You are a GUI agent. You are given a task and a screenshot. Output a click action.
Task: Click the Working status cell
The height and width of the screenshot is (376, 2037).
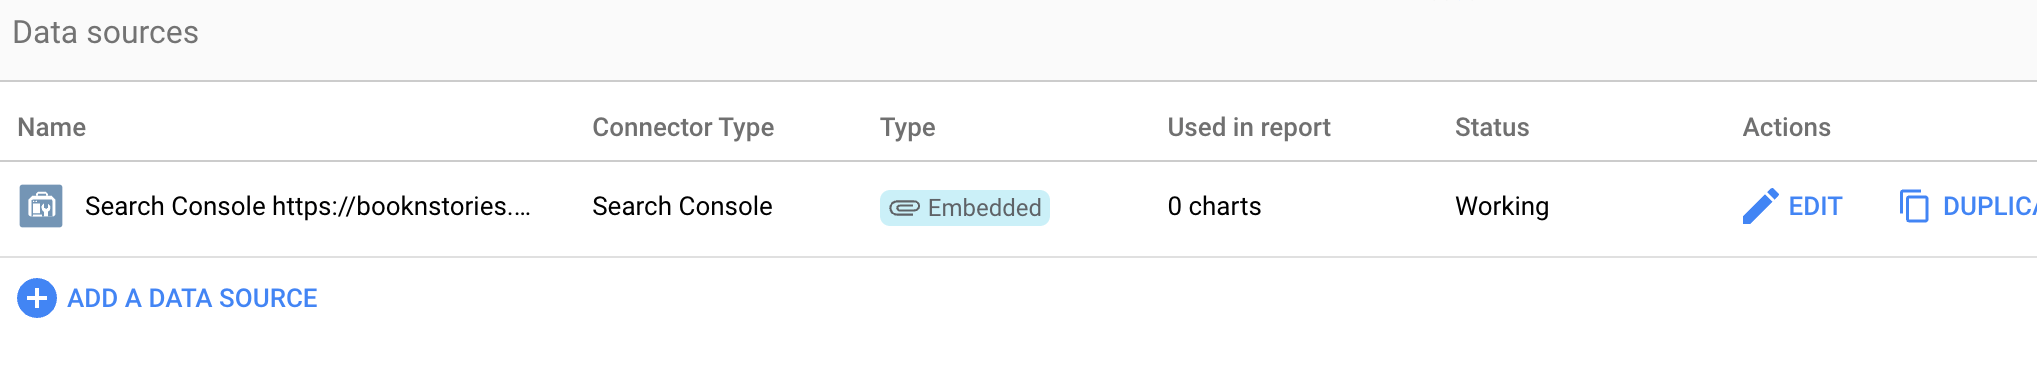click(x=1502, y=206)
